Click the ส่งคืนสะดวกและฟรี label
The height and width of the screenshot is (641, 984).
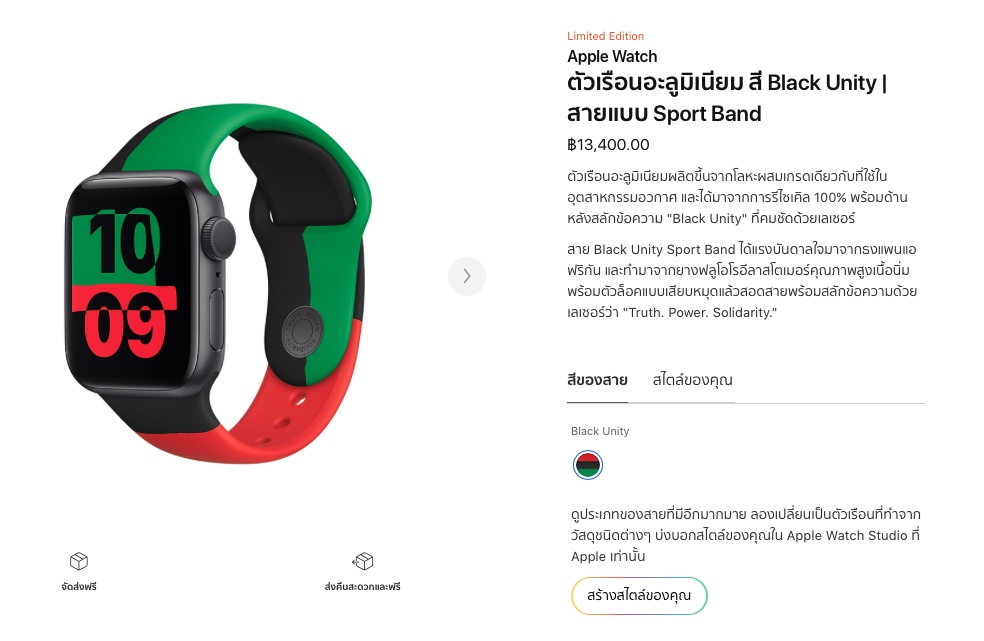pyautogui.click(x=362, y=586)
